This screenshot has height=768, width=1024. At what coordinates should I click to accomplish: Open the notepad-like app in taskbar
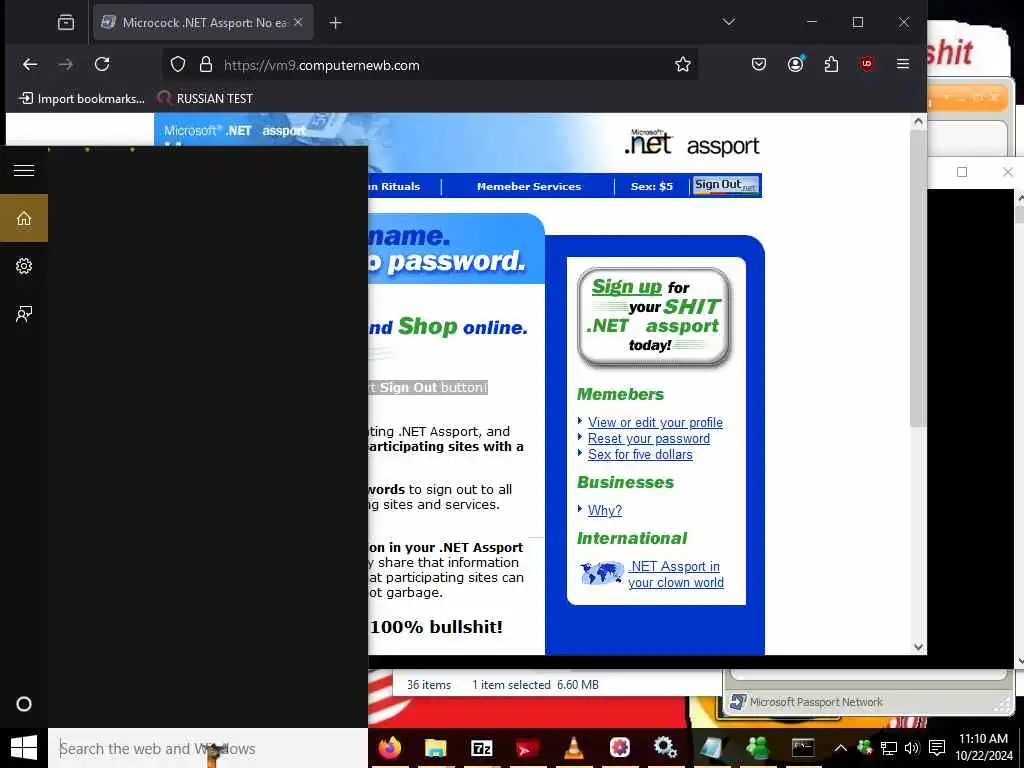tap(711, 748)
